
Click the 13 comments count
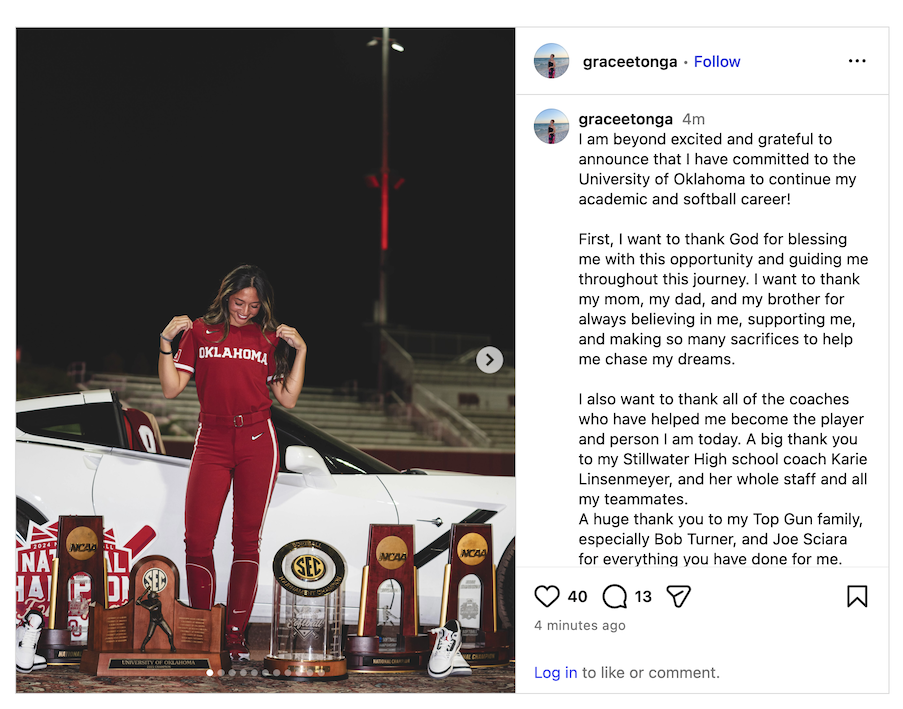point(643,597)
